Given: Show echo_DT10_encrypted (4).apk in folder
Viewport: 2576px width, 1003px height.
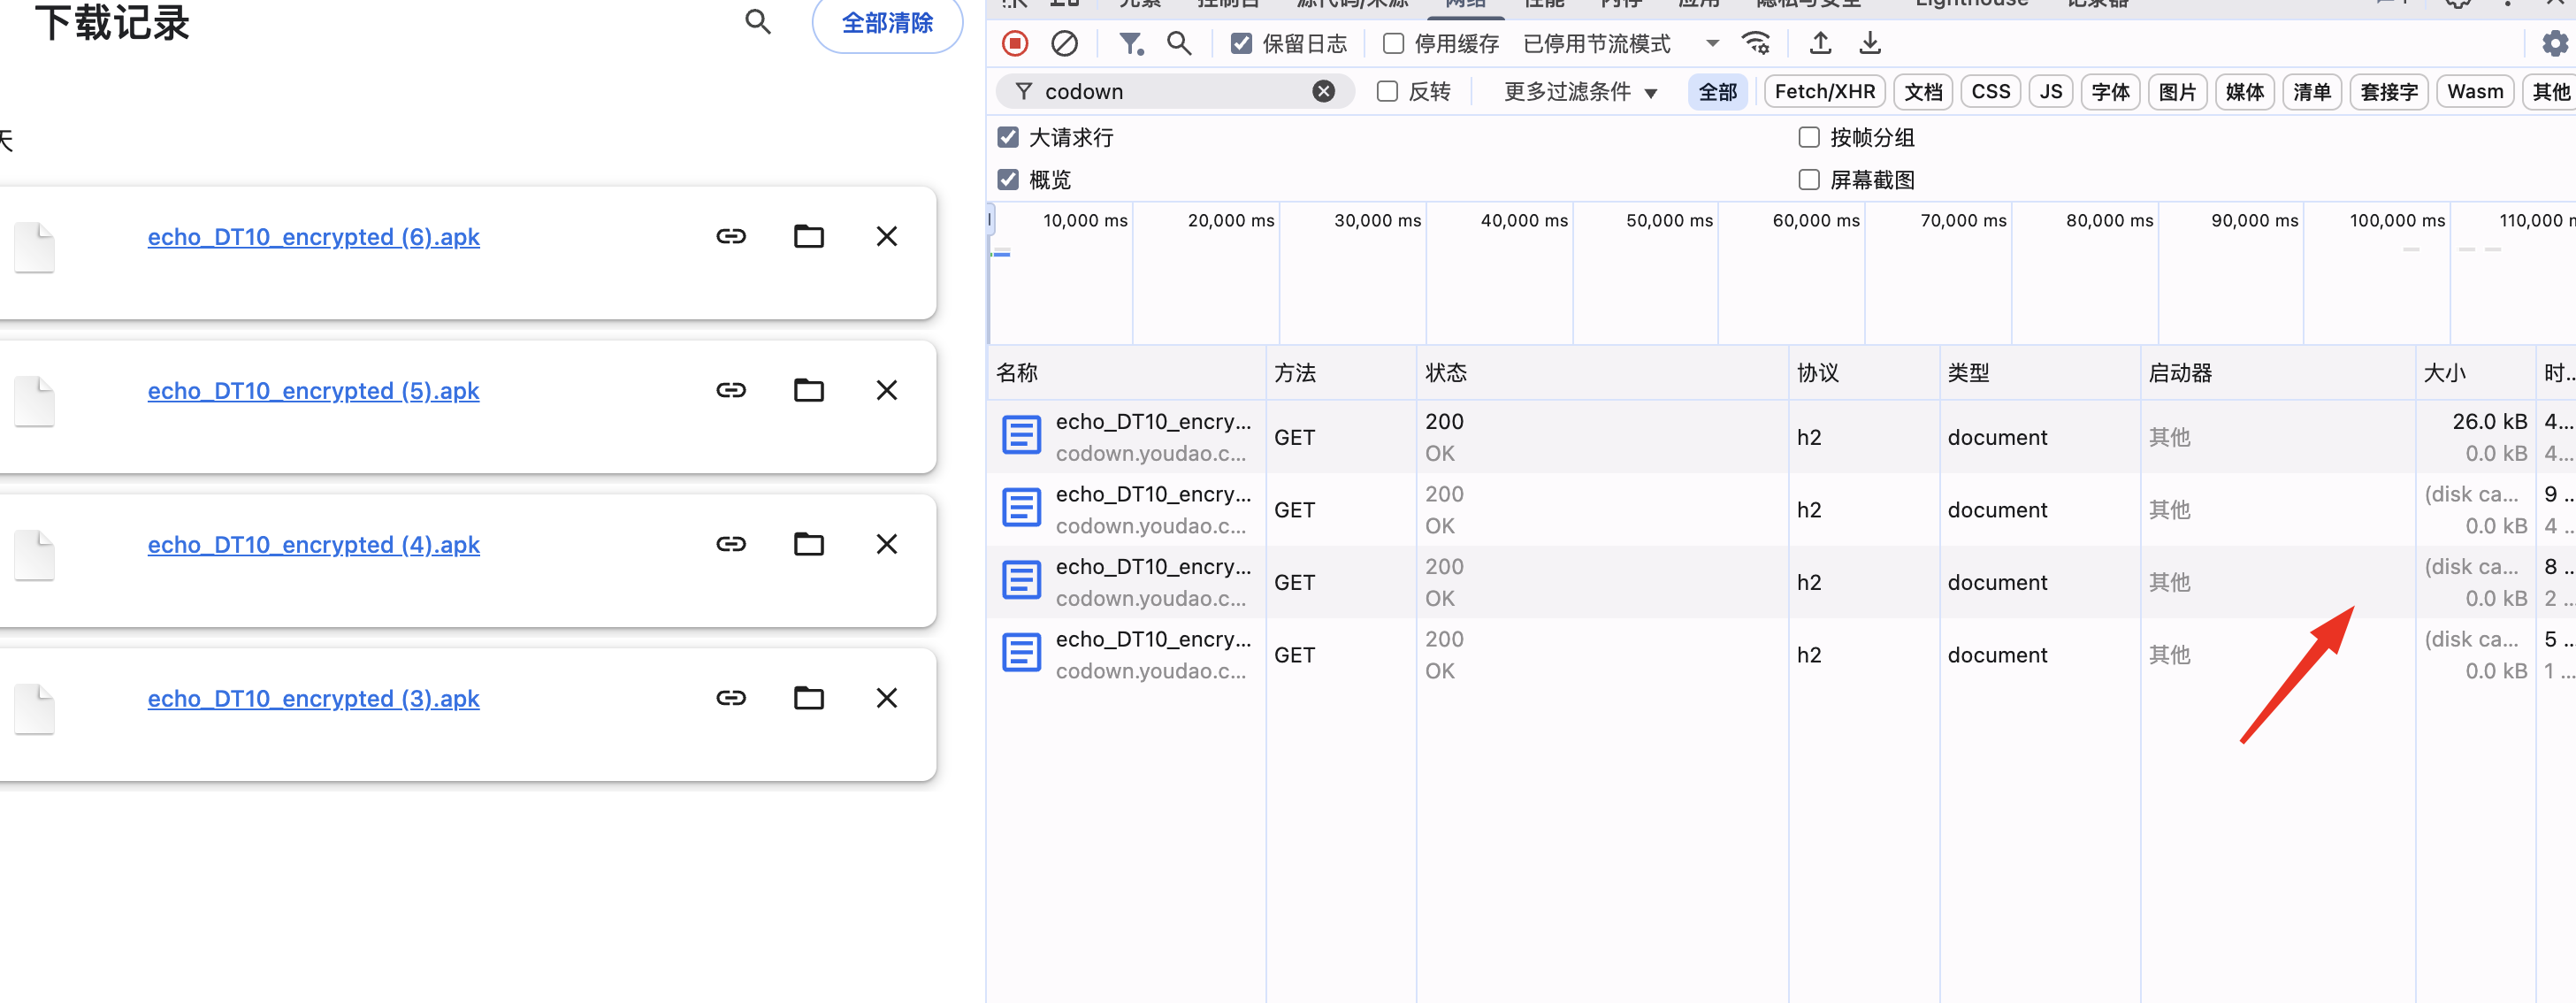Looking at the screenshot, I should [x=809, y=544].
